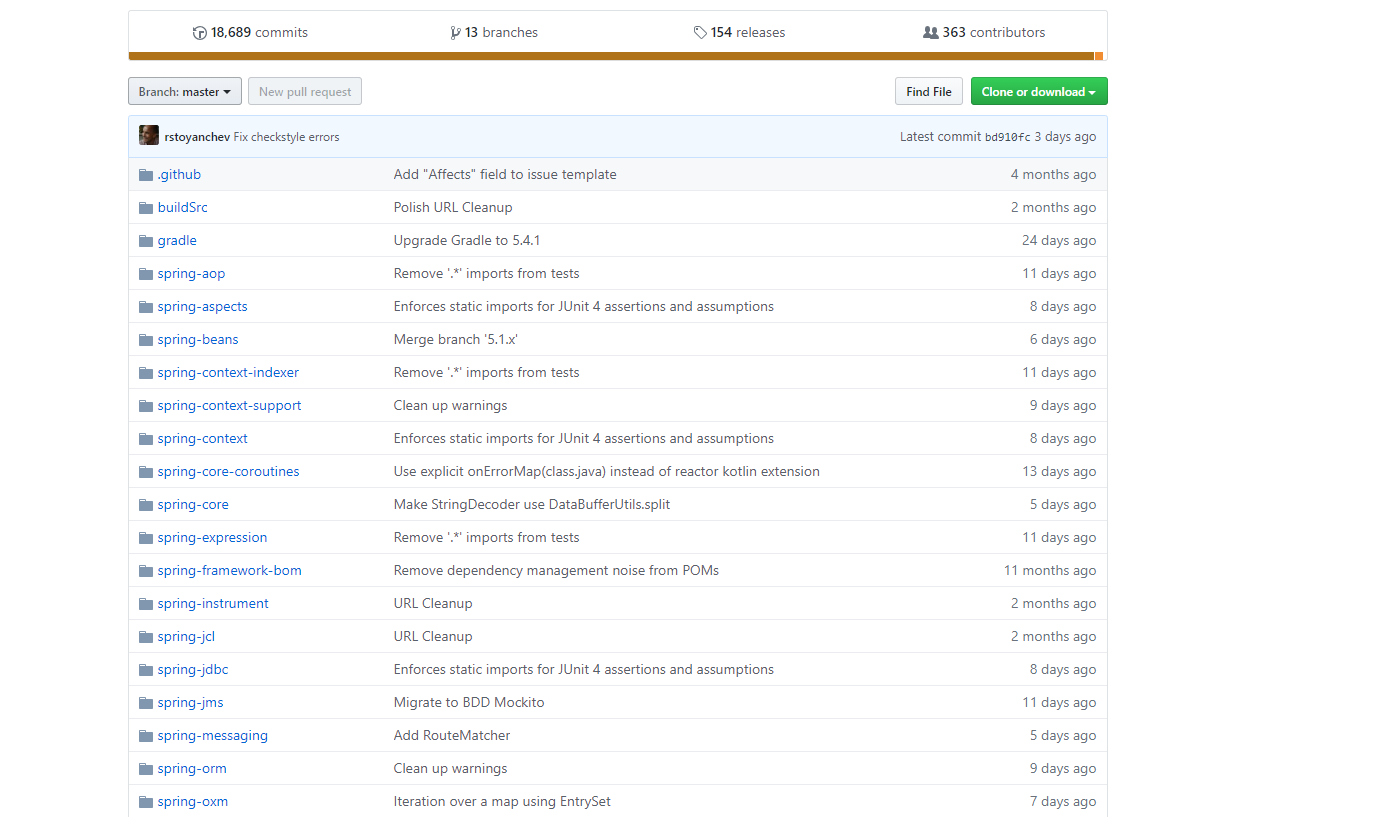Click the spring-jcl folder icon
This screenshot has height=817, width=1373.
tap(146, 637)
